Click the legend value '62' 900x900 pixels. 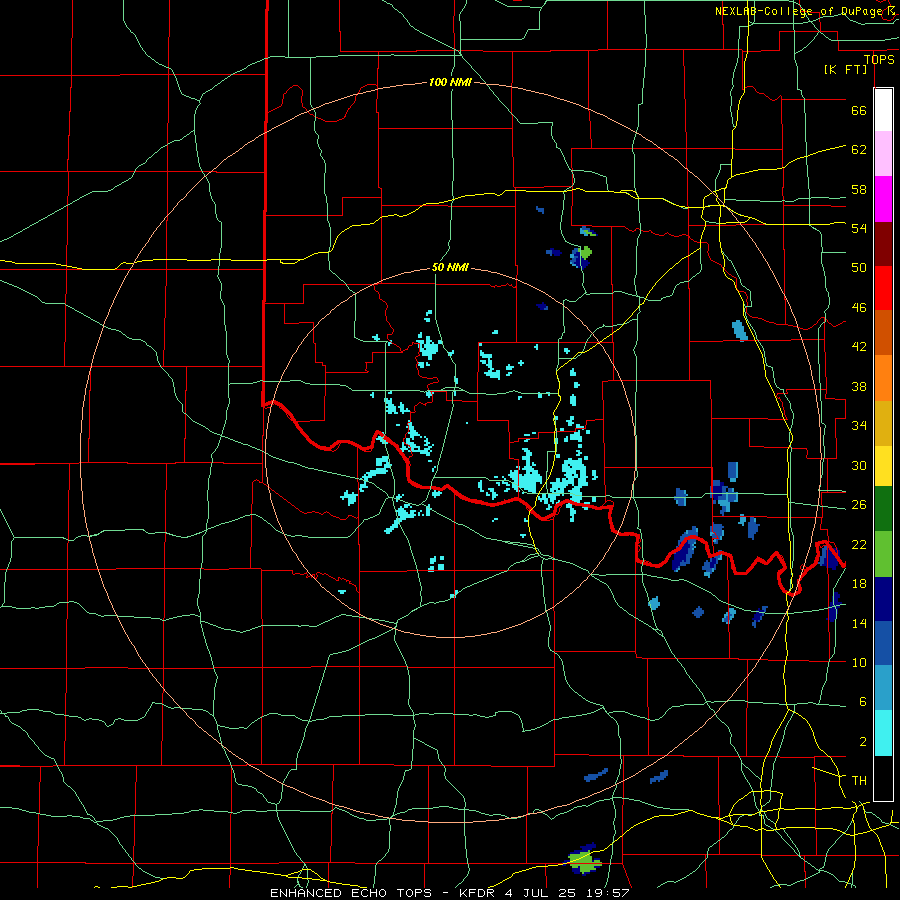point(859,150)
